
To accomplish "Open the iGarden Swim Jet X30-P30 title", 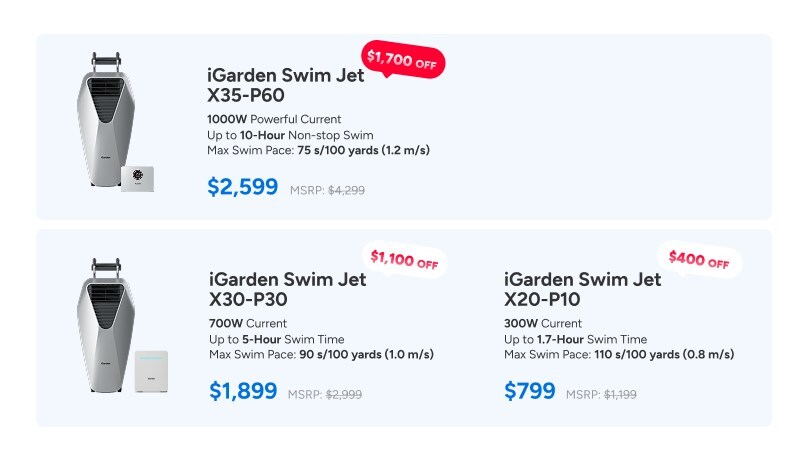I will click(287, 289).
